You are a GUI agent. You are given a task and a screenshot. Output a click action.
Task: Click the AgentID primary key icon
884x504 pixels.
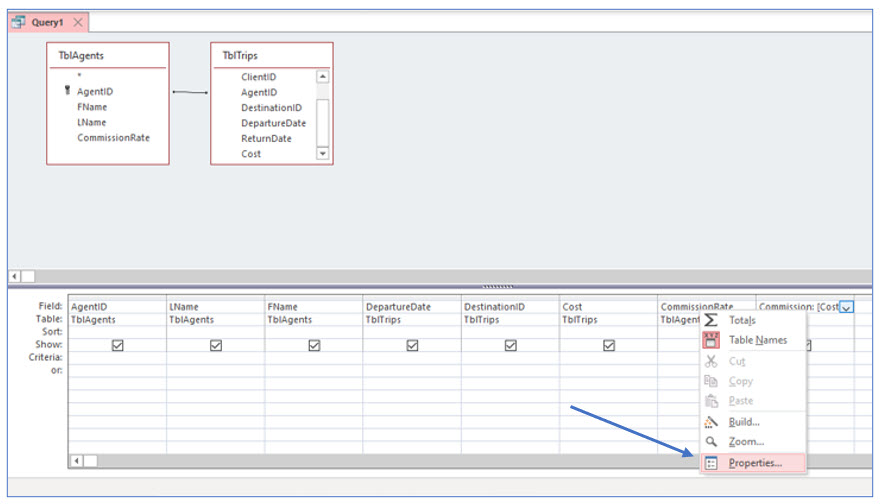click(67, 90)
